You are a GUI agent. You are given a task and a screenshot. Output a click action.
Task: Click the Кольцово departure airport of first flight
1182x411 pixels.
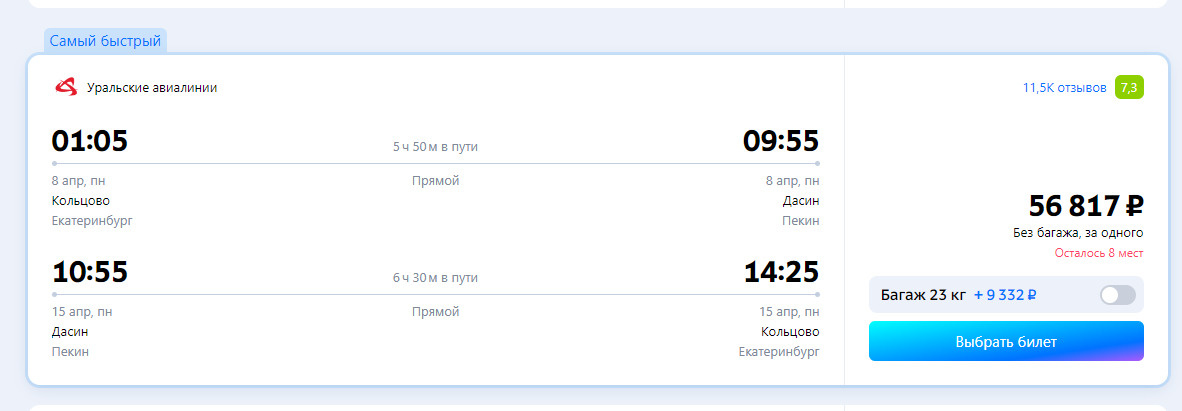click(x=81, y=201)
